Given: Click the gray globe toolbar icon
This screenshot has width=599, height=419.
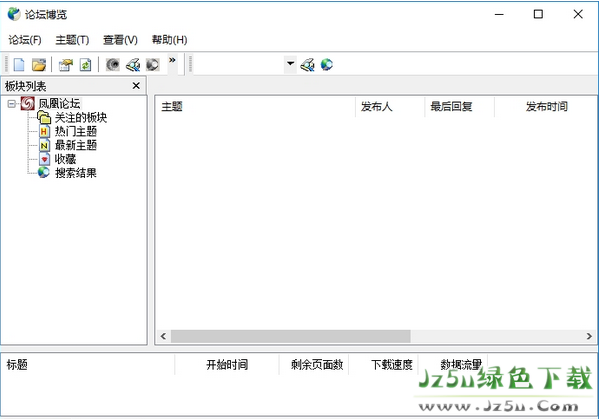Looking at the screenshot, I should [x=152, y=65].
